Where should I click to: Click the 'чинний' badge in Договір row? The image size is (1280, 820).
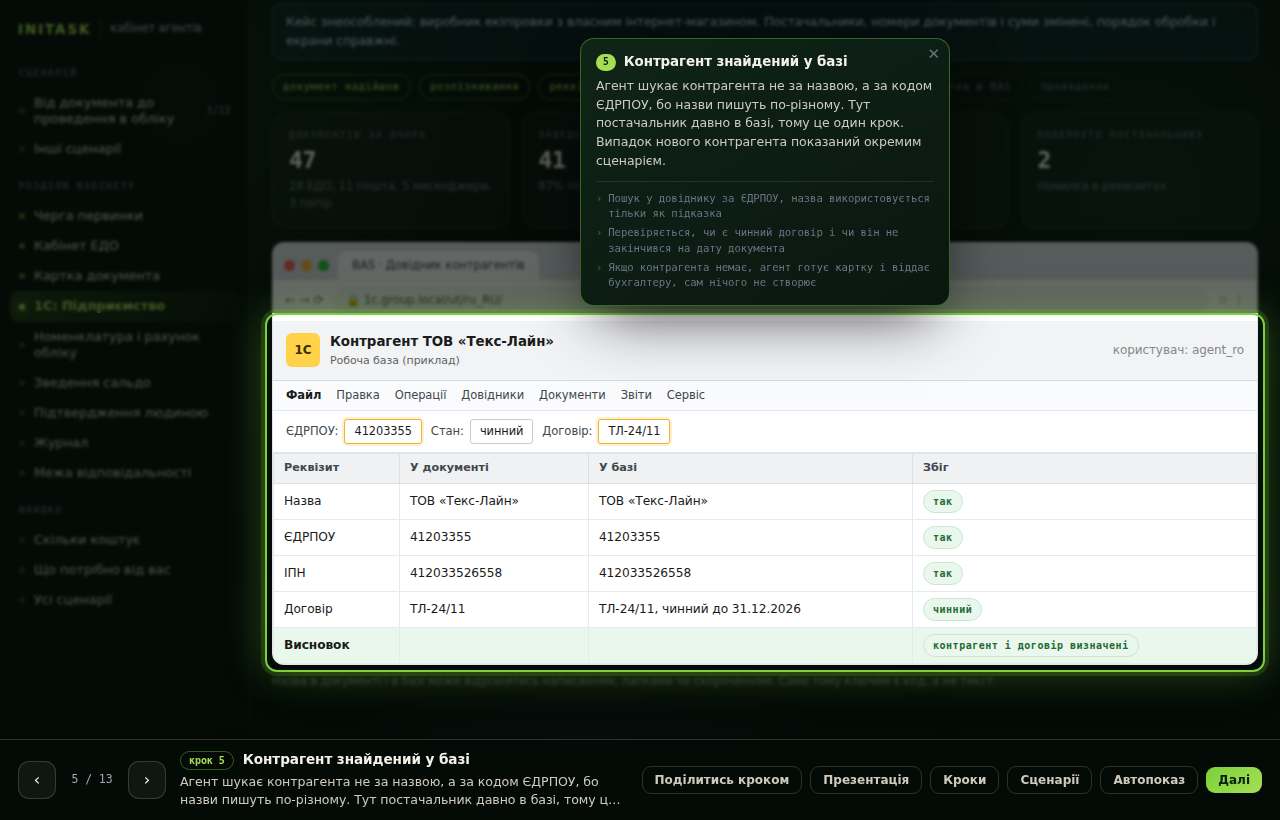pyautogui.click(x=953, y=610)
